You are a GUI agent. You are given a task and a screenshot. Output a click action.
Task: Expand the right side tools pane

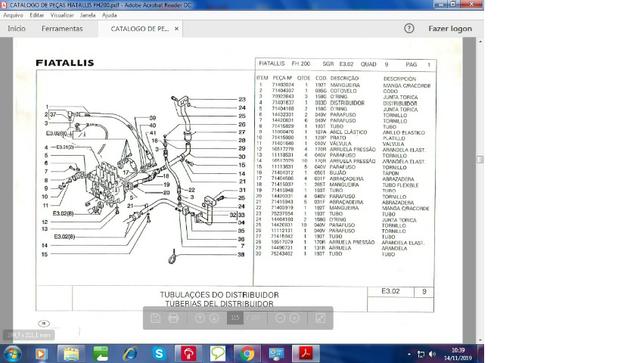[480, 159]
